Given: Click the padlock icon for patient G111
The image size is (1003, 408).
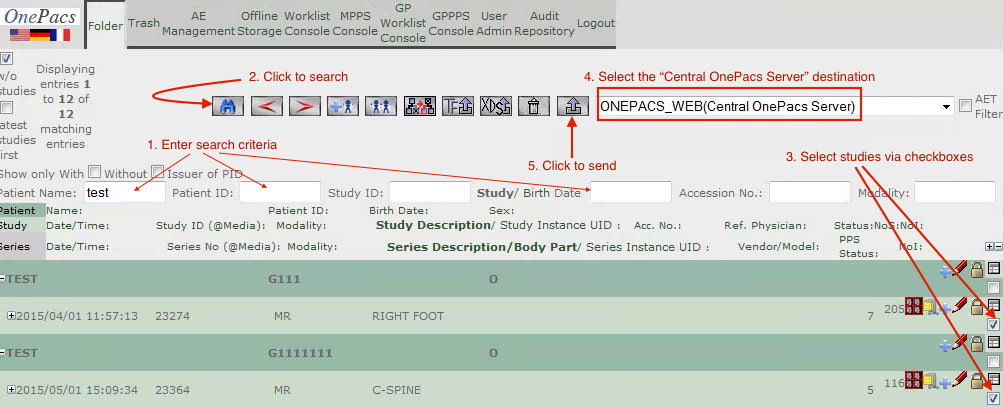Looking at the screenshot, I should click(x=977, y=271).
